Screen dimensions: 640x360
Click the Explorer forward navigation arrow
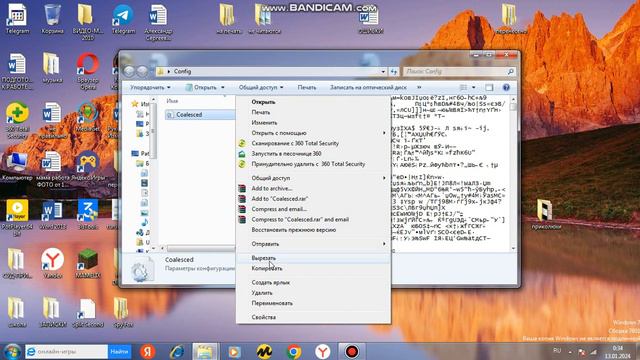[x=142, y=71]
